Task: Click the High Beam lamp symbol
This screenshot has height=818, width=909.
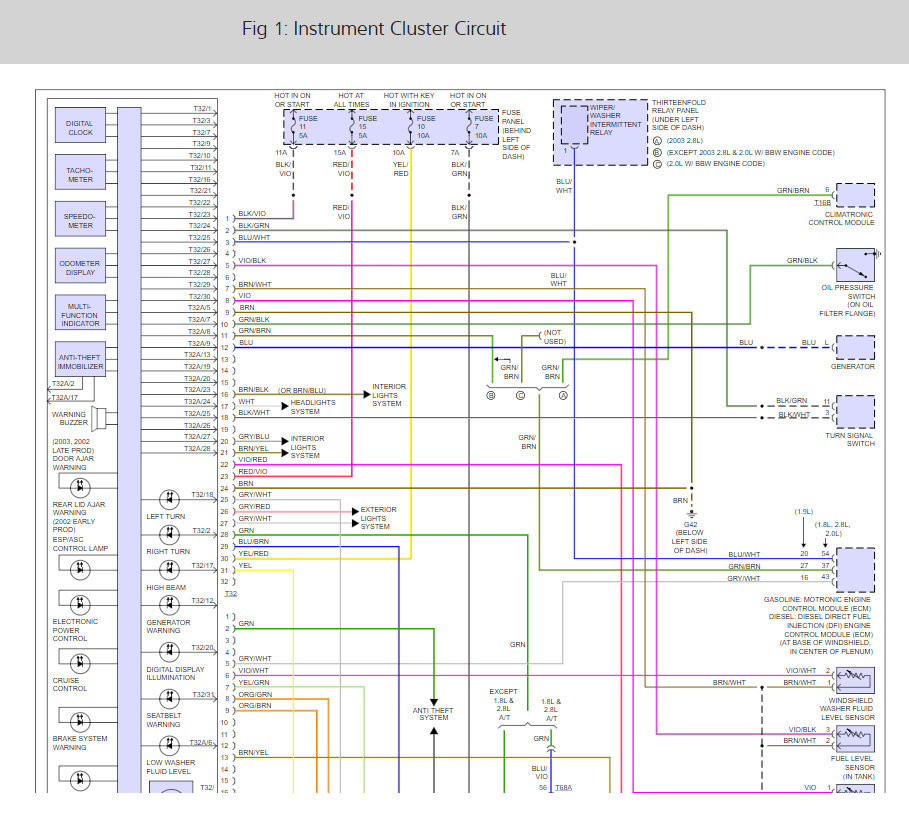Action: tap(169, 569)
